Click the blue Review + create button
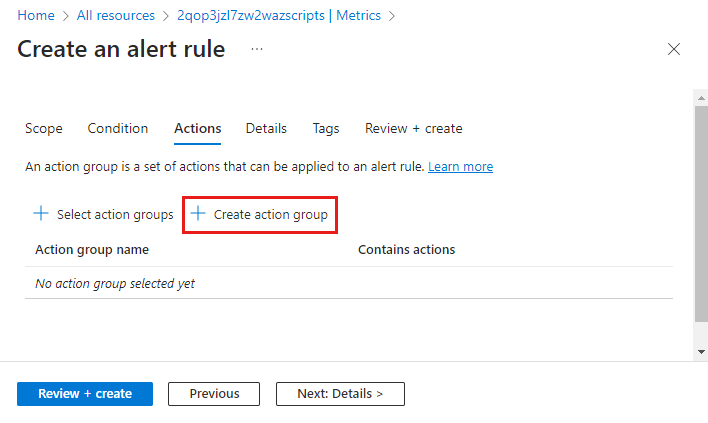This screenshot has width=708, height=423. pos(85,394)
